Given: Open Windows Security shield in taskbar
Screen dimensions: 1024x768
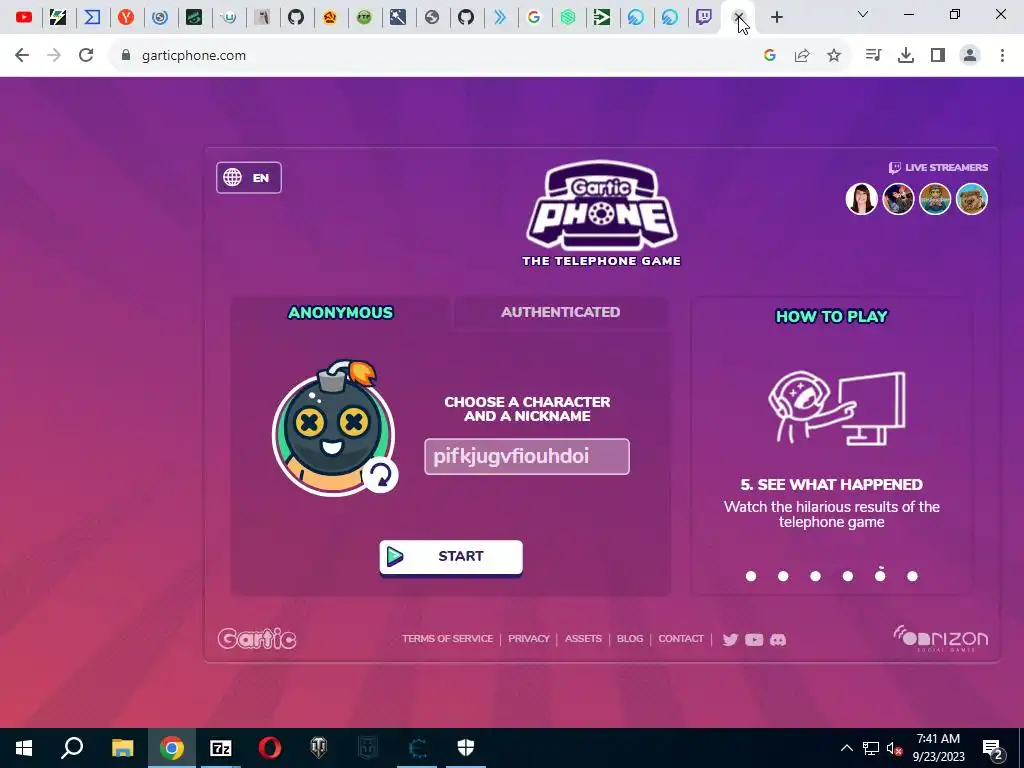Looking at the screenshot, I should [x=466, y=748].
